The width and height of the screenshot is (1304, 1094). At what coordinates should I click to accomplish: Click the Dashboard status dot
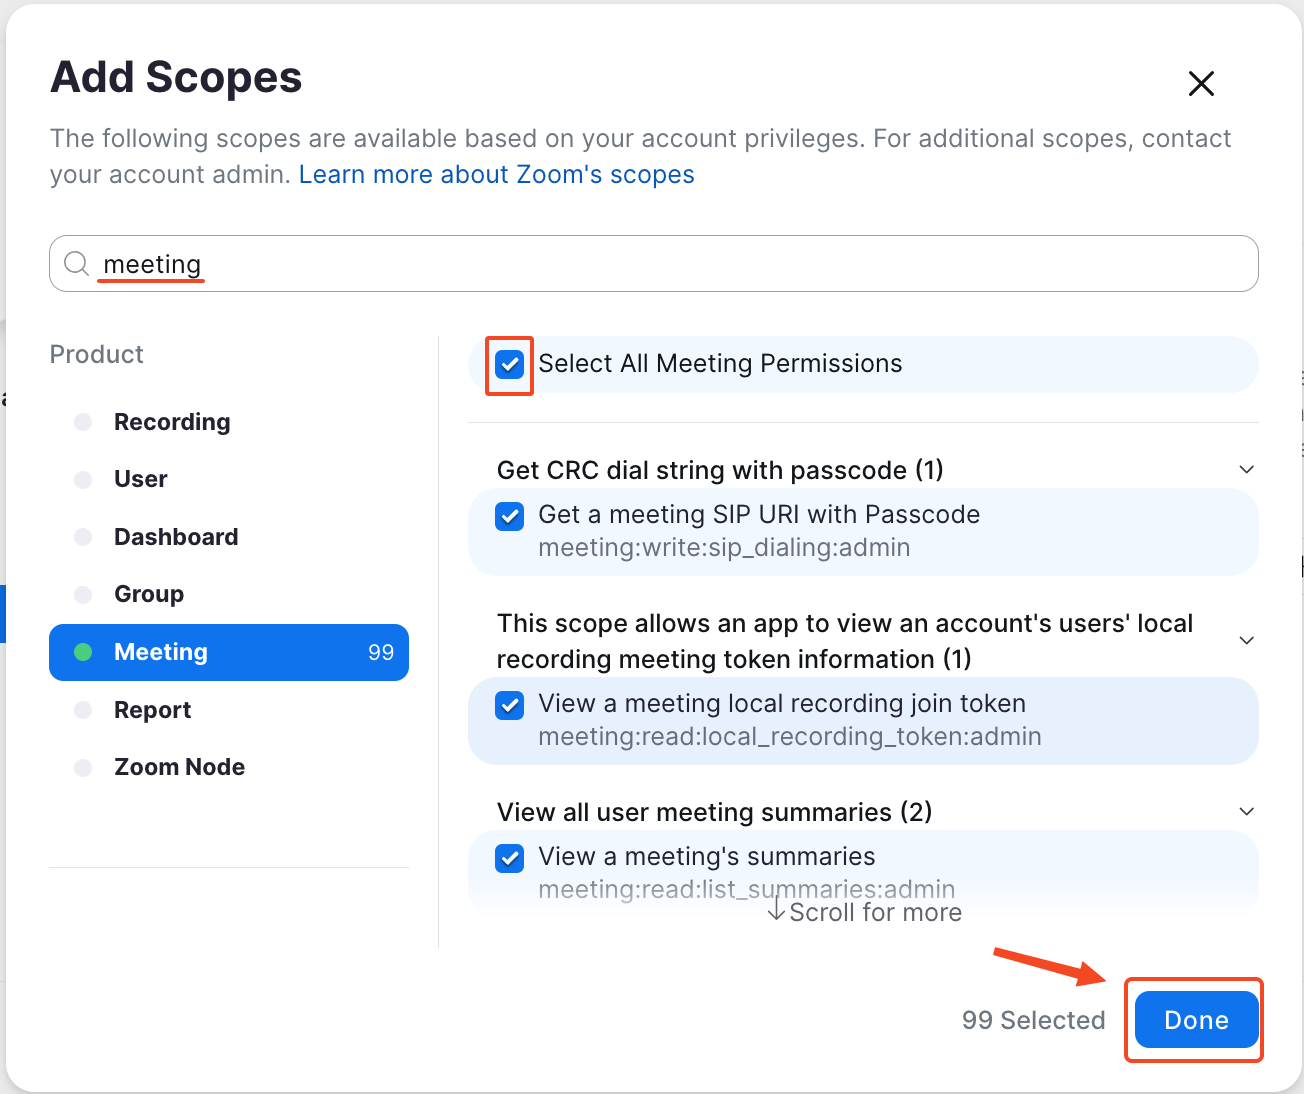click(83, 537)
